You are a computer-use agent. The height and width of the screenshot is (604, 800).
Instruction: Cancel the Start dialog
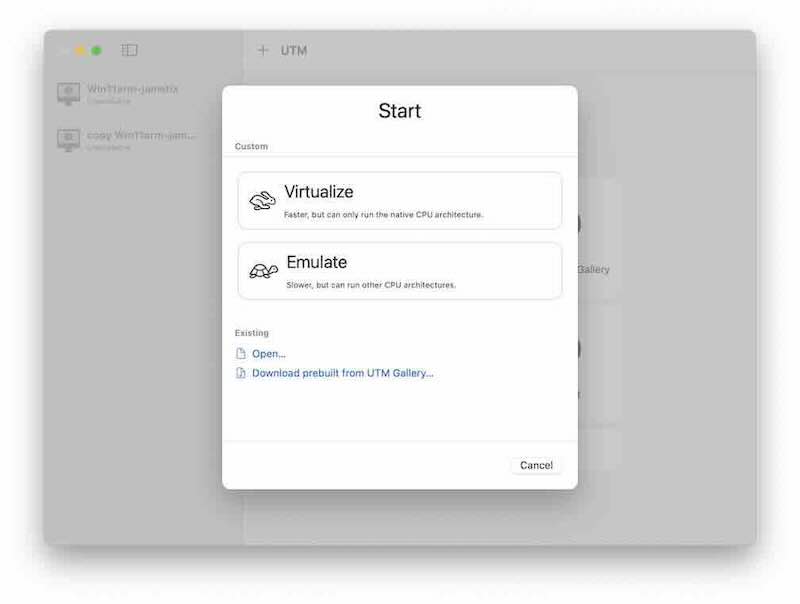pos(536,465)
